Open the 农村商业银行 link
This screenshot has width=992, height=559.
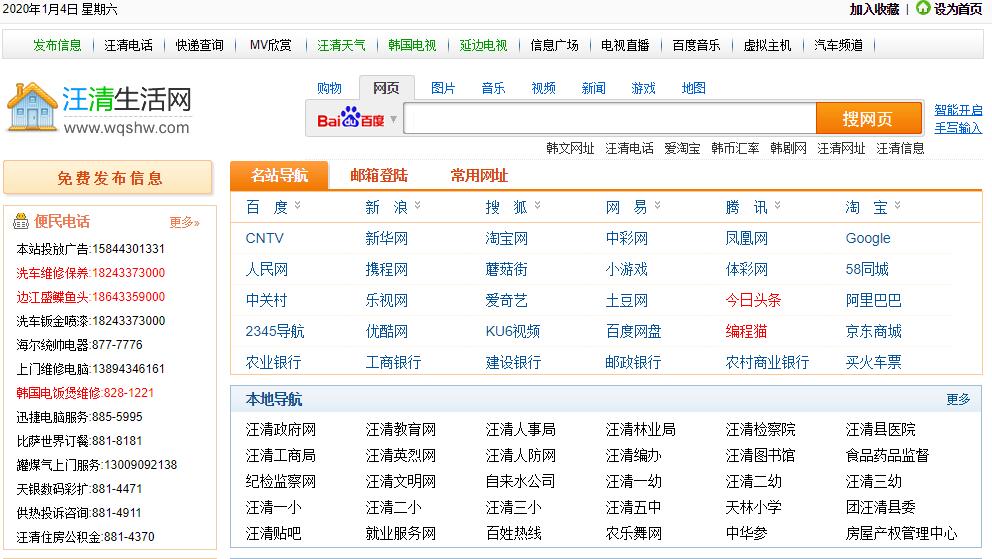[x=767, y=362]
